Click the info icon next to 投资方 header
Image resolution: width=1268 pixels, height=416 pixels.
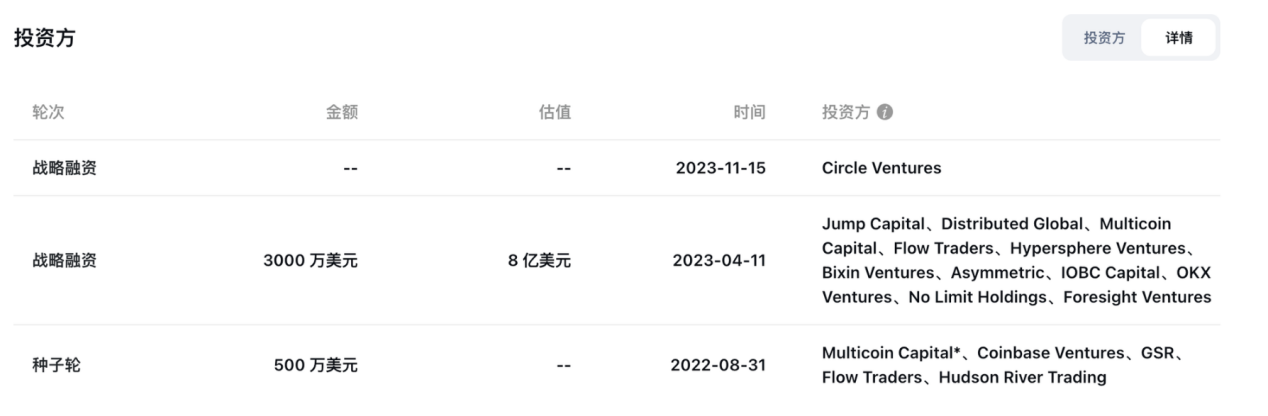tap(885, 113)
